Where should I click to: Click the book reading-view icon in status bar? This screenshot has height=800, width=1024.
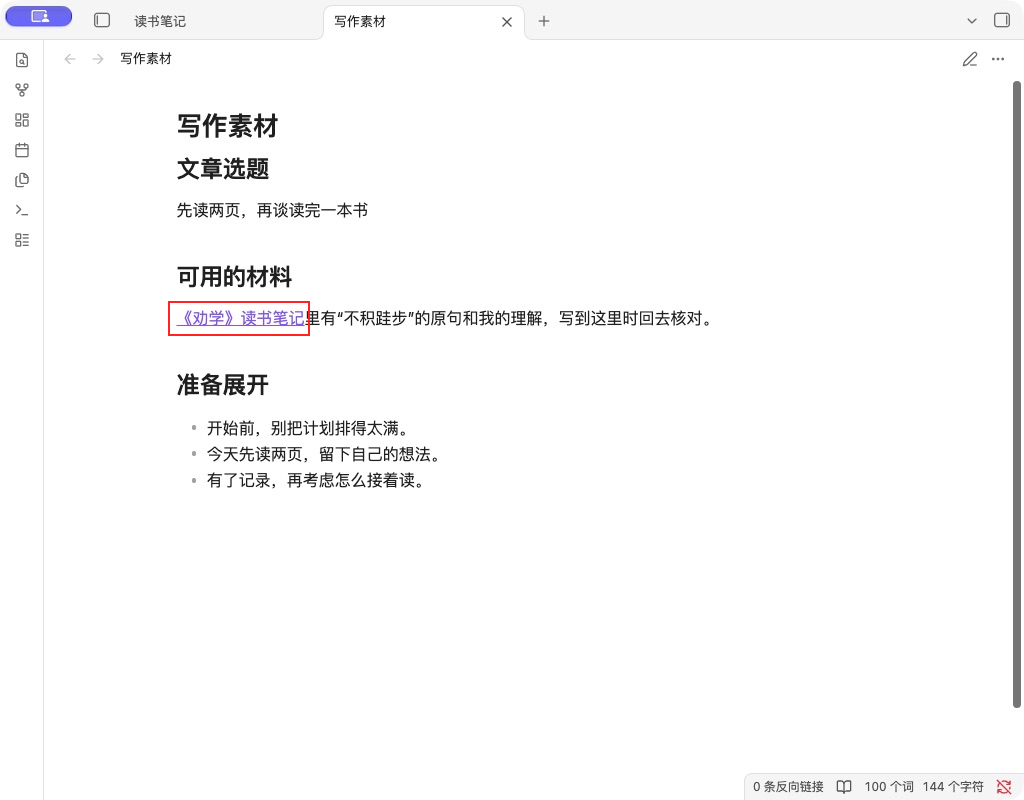point(844,787)
